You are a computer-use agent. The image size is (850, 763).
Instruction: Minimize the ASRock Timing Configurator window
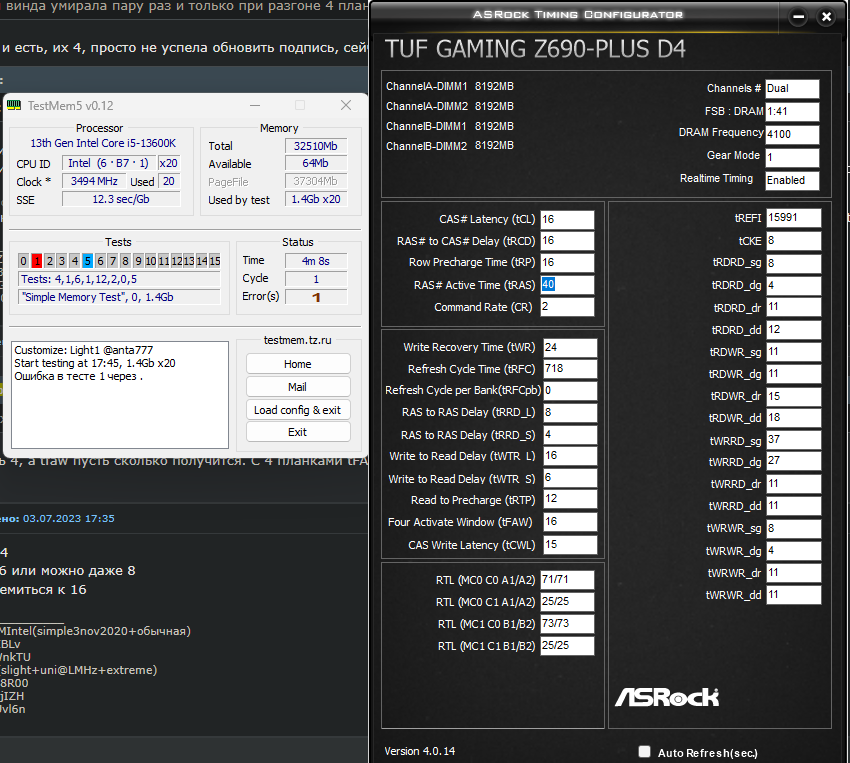point(799,17)
